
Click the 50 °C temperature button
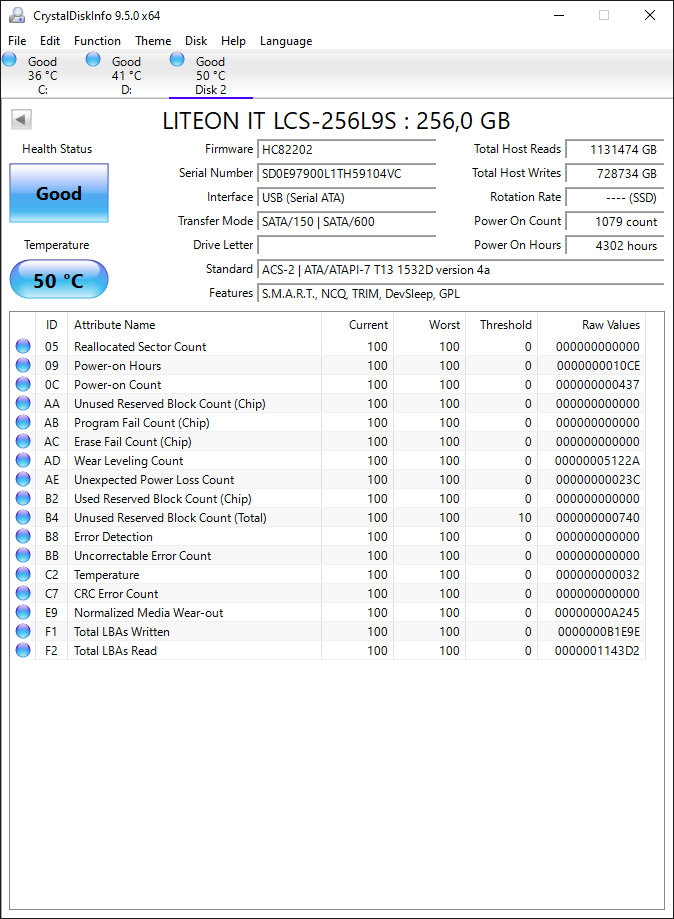(x=59, y=280)
